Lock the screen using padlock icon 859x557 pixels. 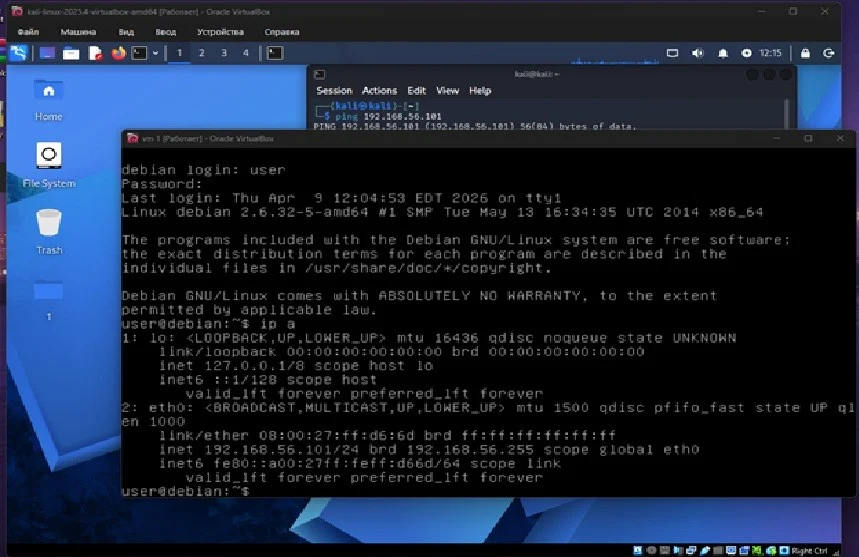pyautogui.click(x=805, y=53)
